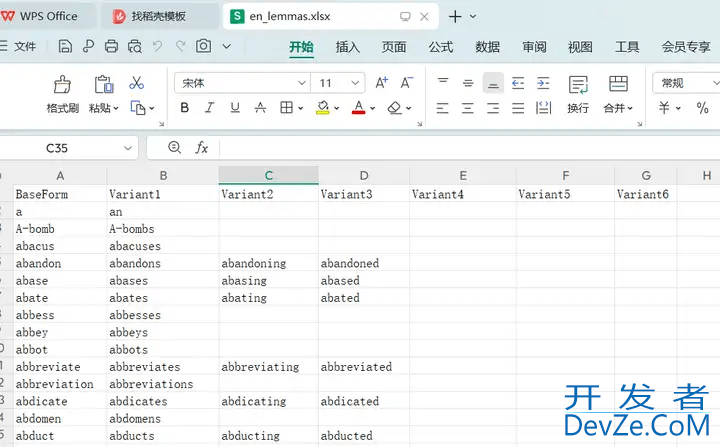
Task: Click the Wrap Text (换行) button
Action: point(578,95)
